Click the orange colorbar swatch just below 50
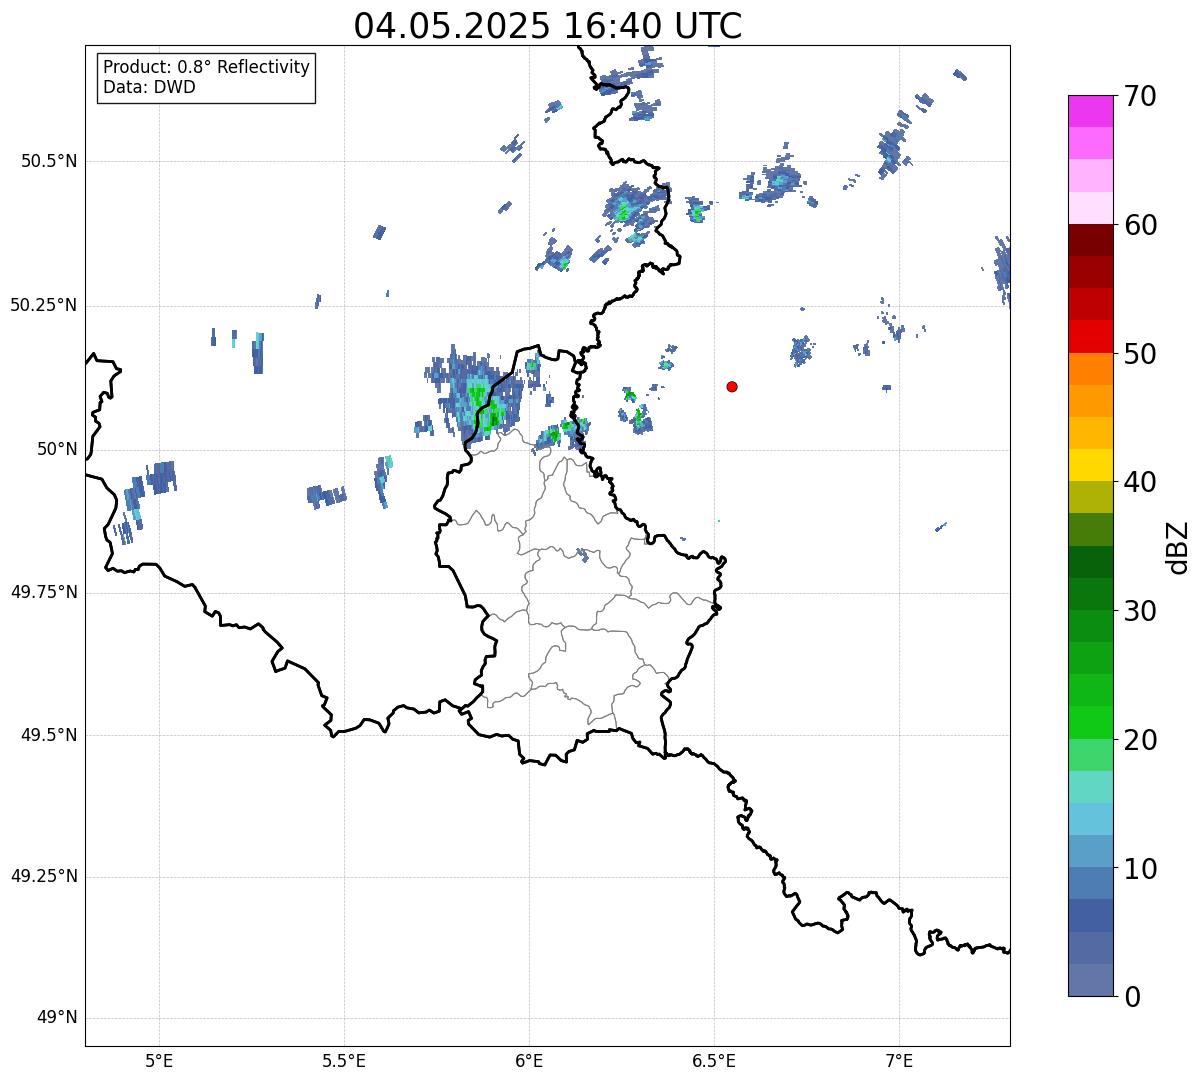Image resolution: width=1202 pixels, height=1081 pixels. click(1091, 369)
